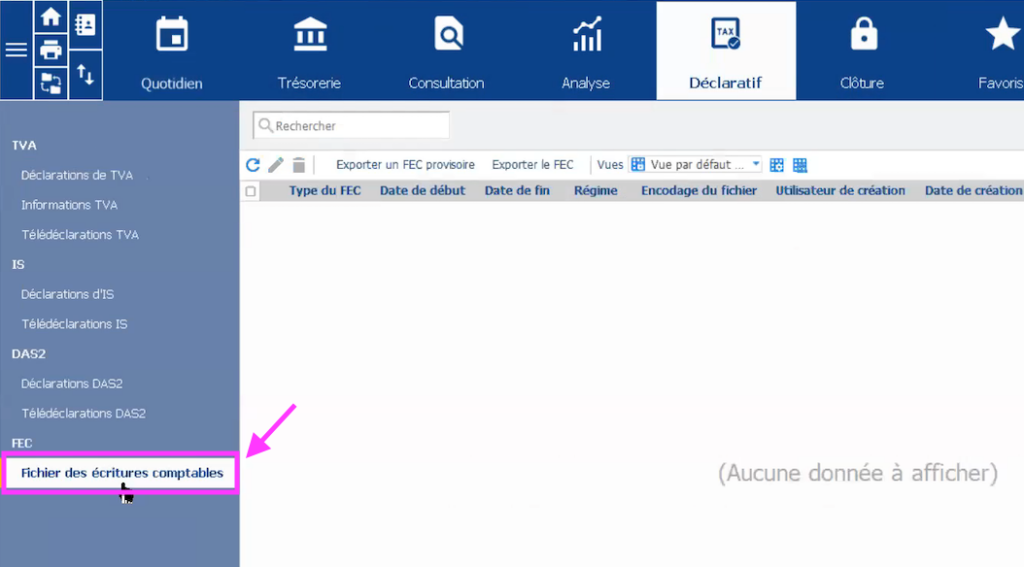Open Télédéclarations DAS2
This screenshot has width=1024, height=567.
click(84, 413)
